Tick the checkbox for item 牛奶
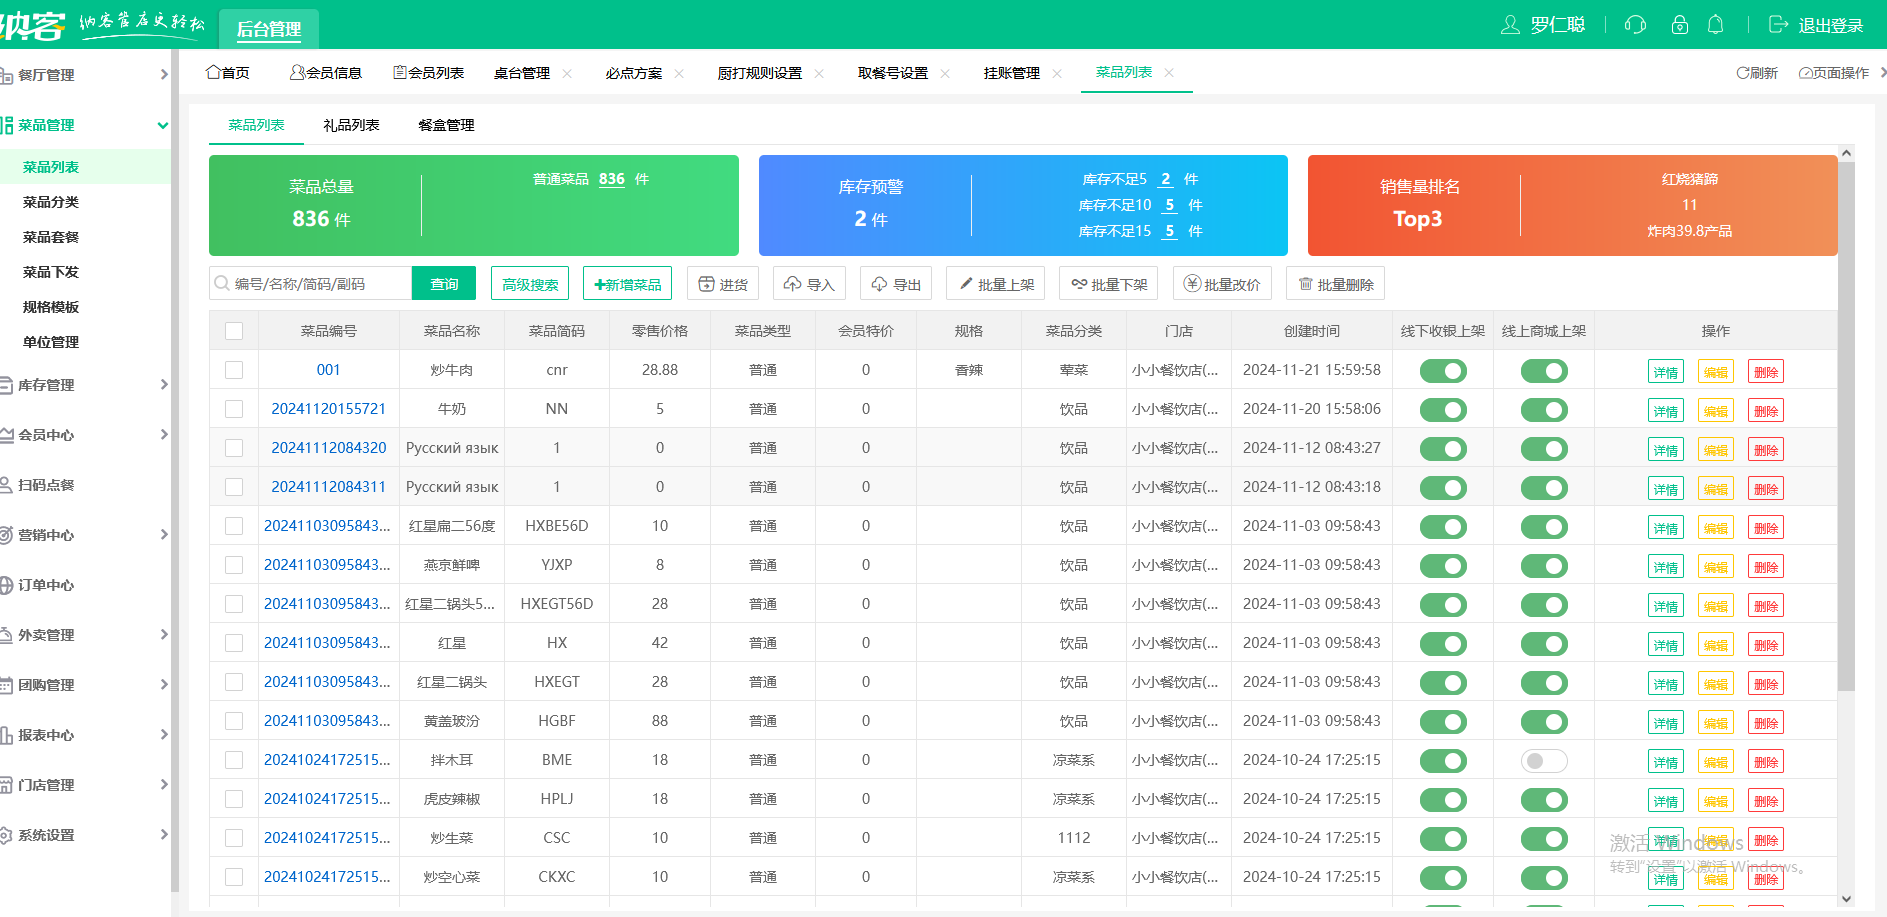This screenshot has height=917, width=1887. point(234,409)
